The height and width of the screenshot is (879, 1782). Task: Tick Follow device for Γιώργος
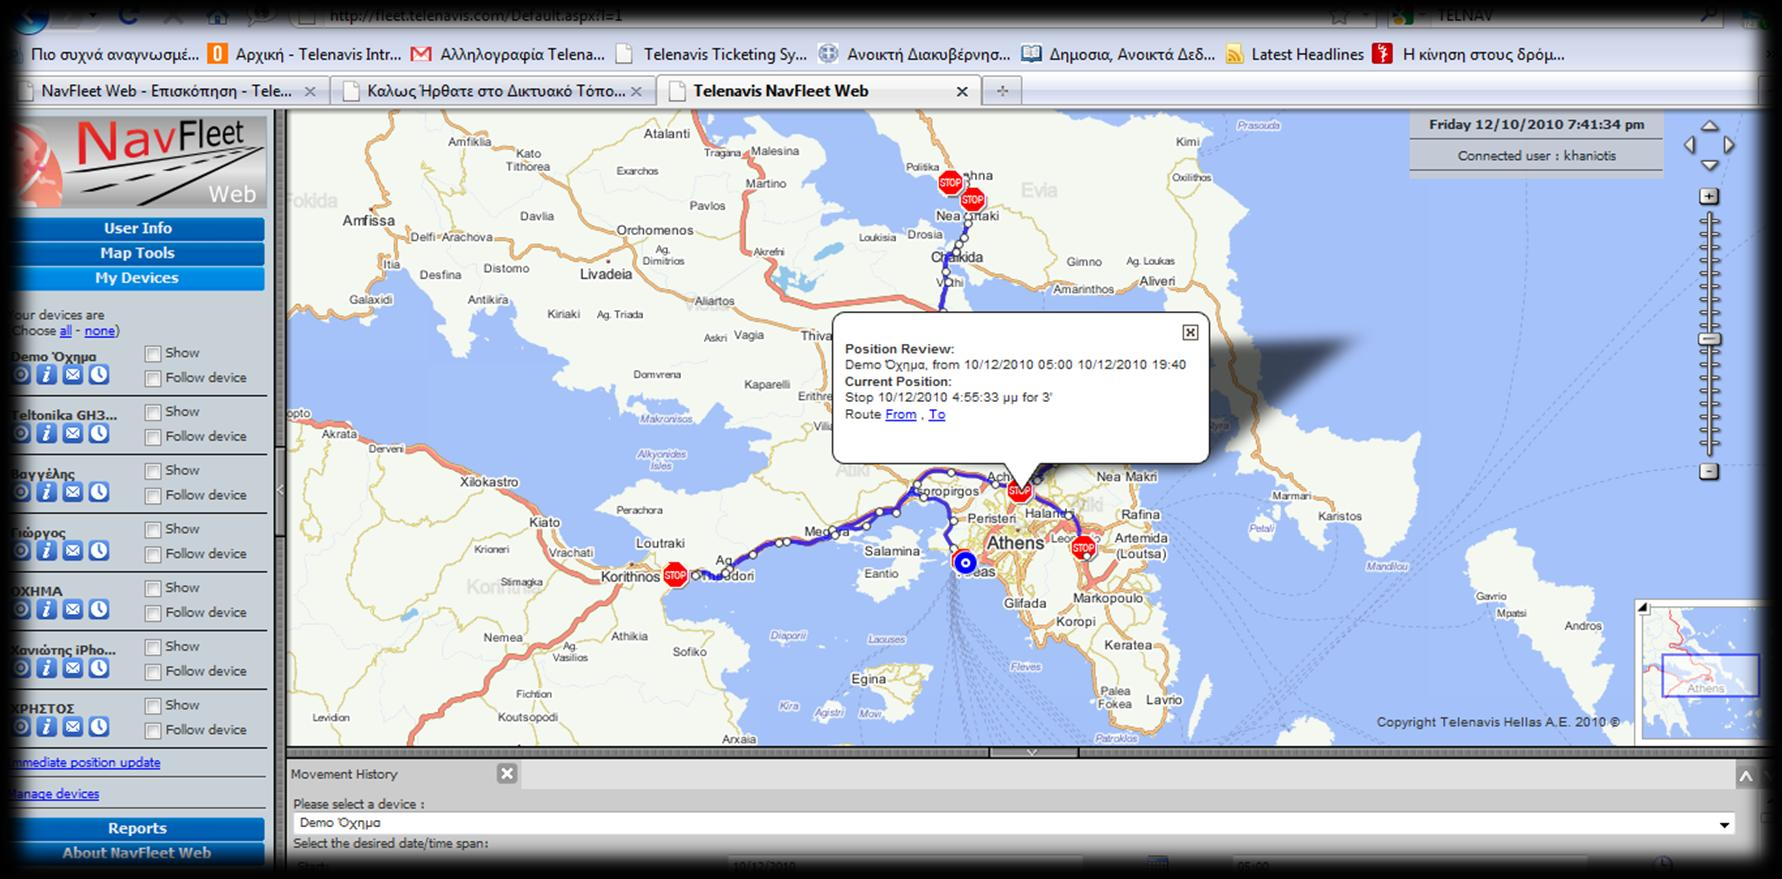[x=153, y=554]
